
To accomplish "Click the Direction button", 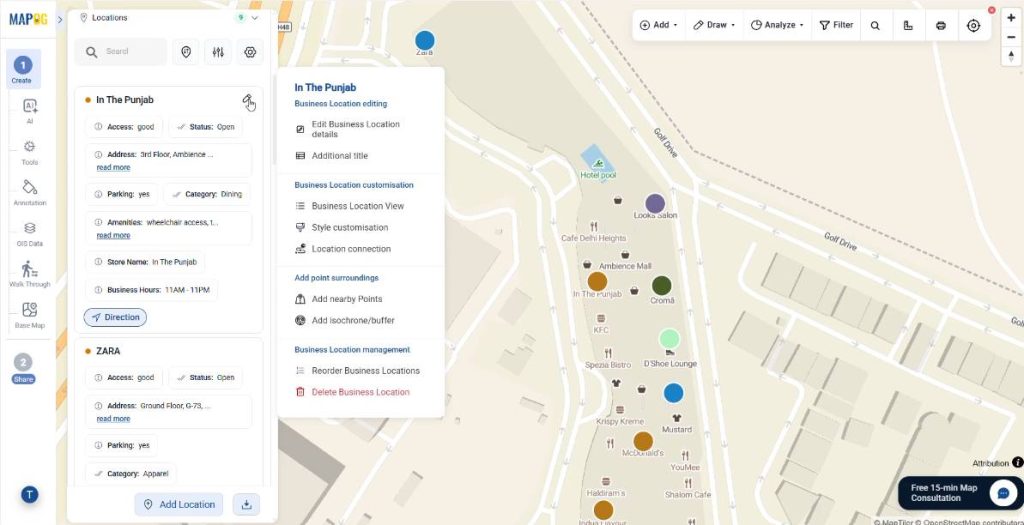I will point(115,317).
